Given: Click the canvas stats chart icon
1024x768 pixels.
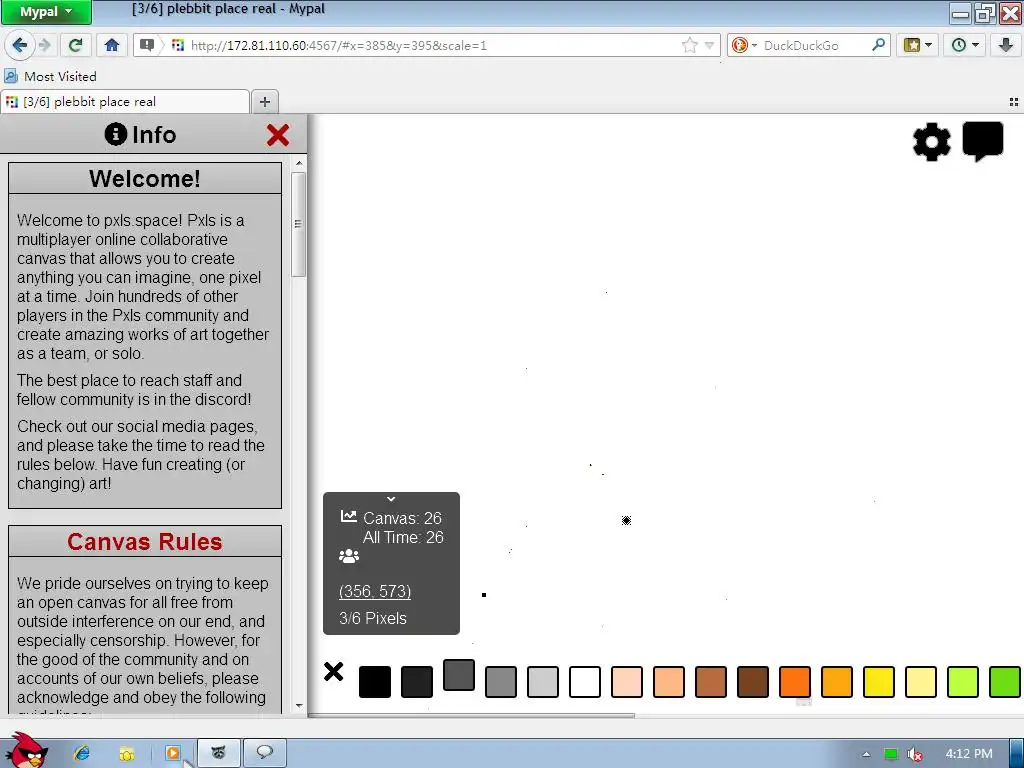Looking at the screenshot, I should click(x=349, y=517).
